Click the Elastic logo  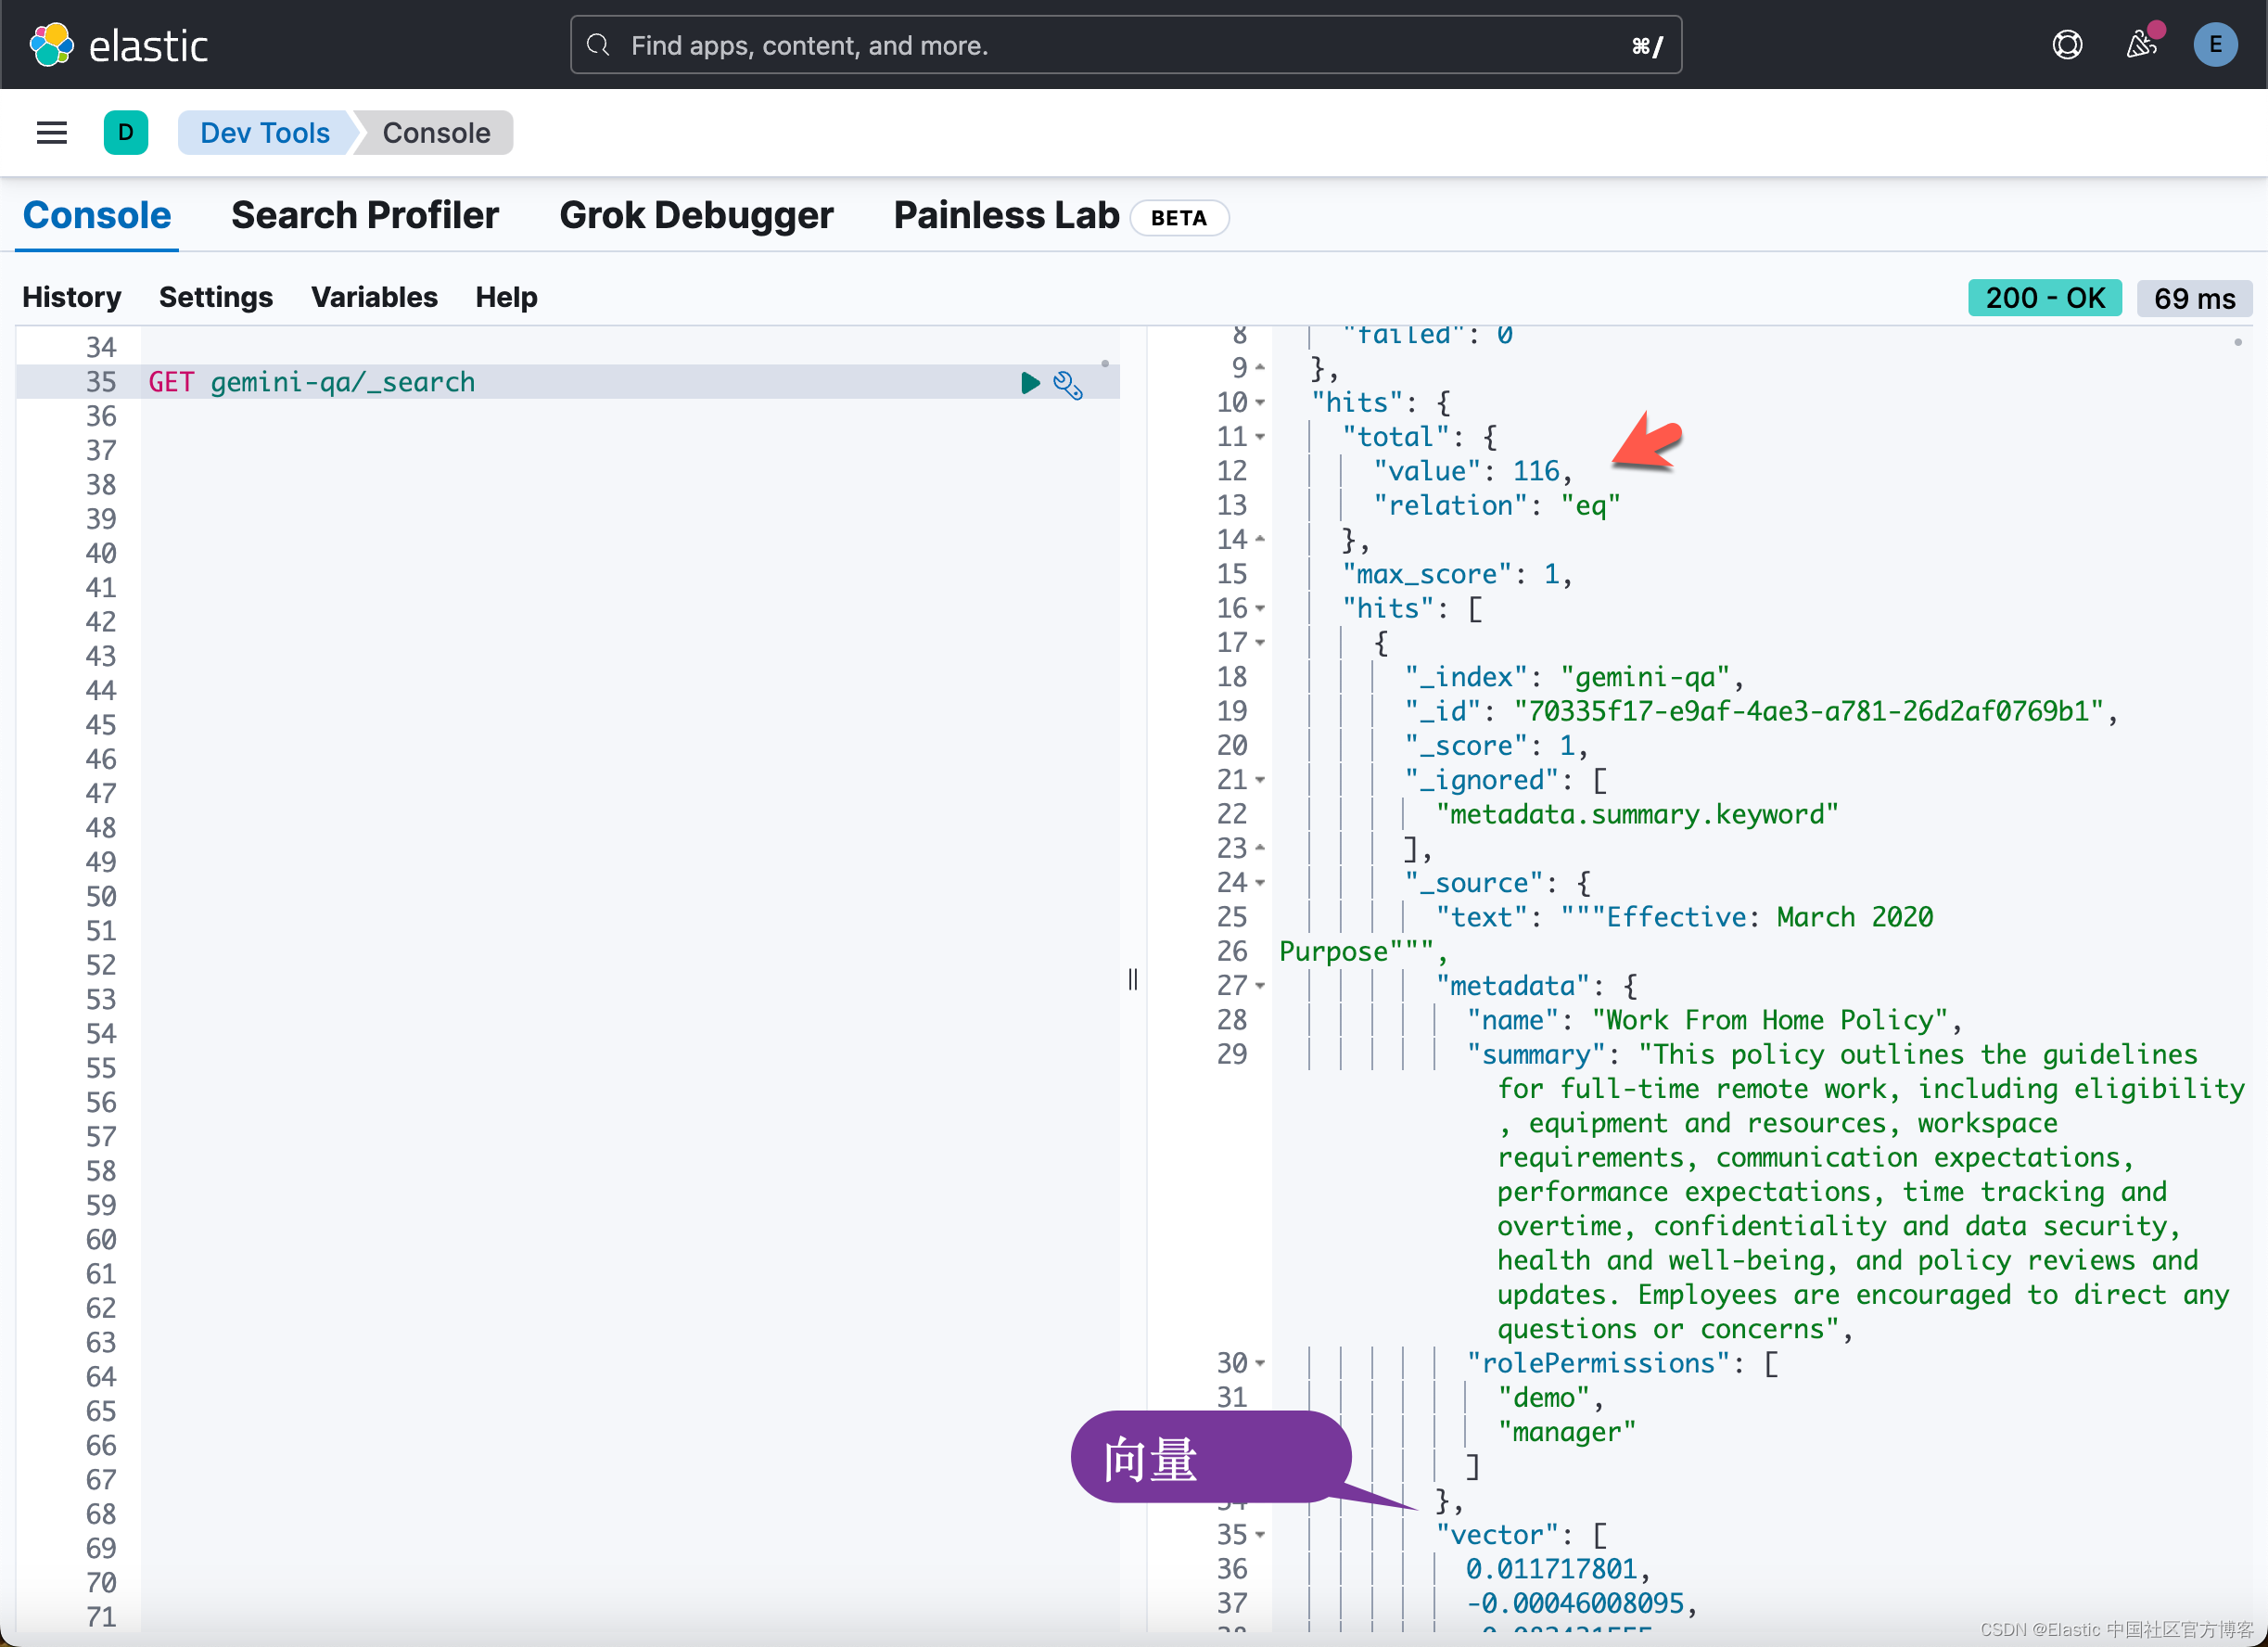119,45
